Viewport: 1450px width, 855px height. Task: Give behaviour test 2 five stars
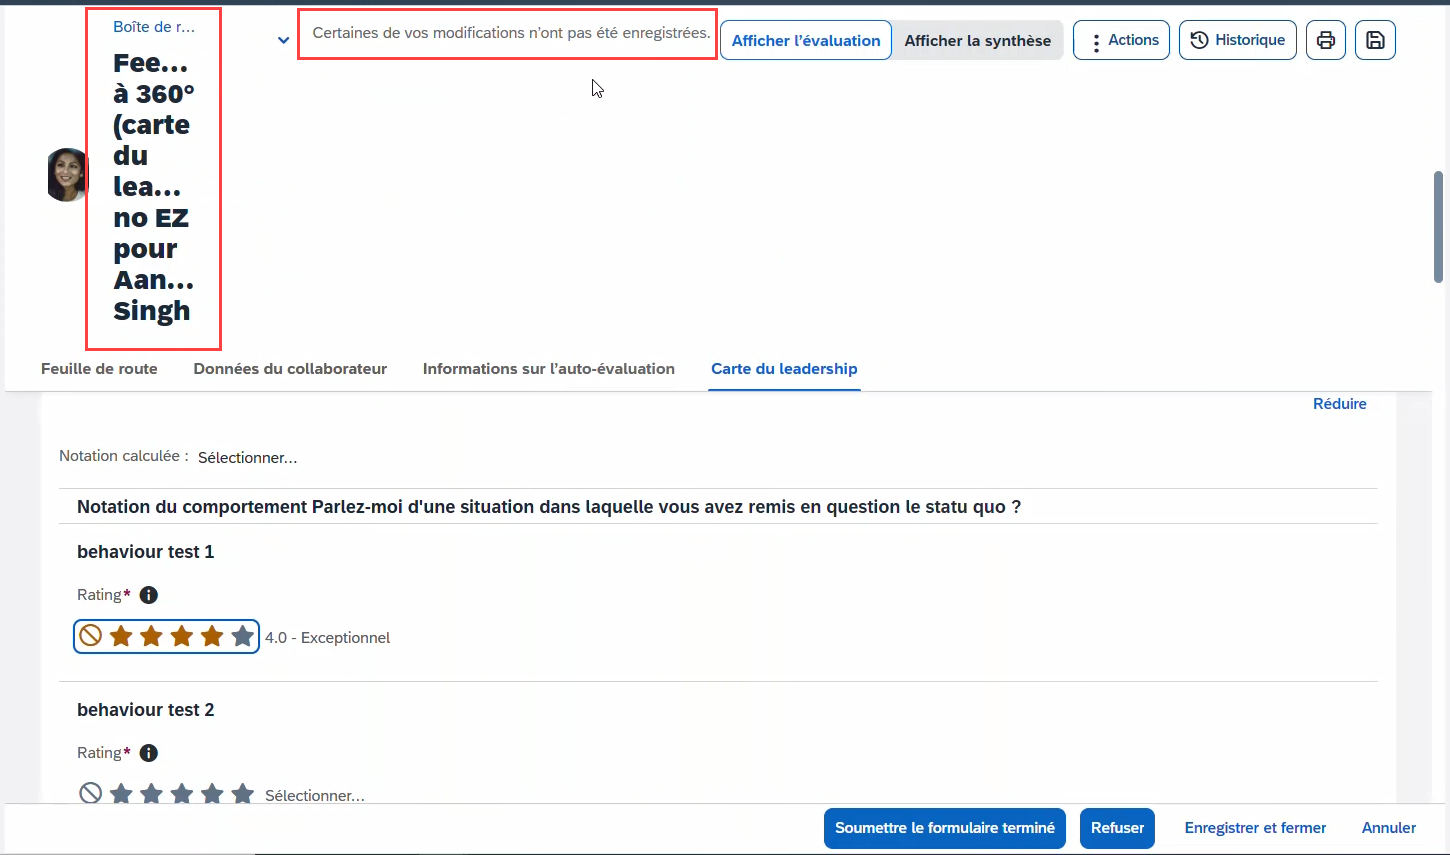[x=243, y=794]
